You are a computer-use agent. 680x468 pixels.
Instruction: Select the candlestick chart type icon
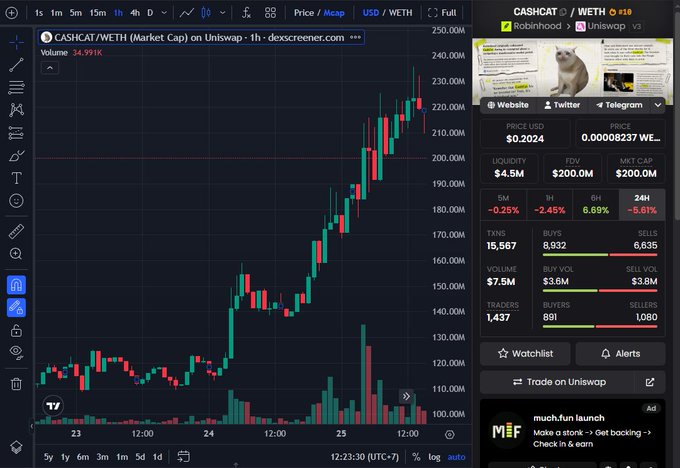[x=206, y=13]
